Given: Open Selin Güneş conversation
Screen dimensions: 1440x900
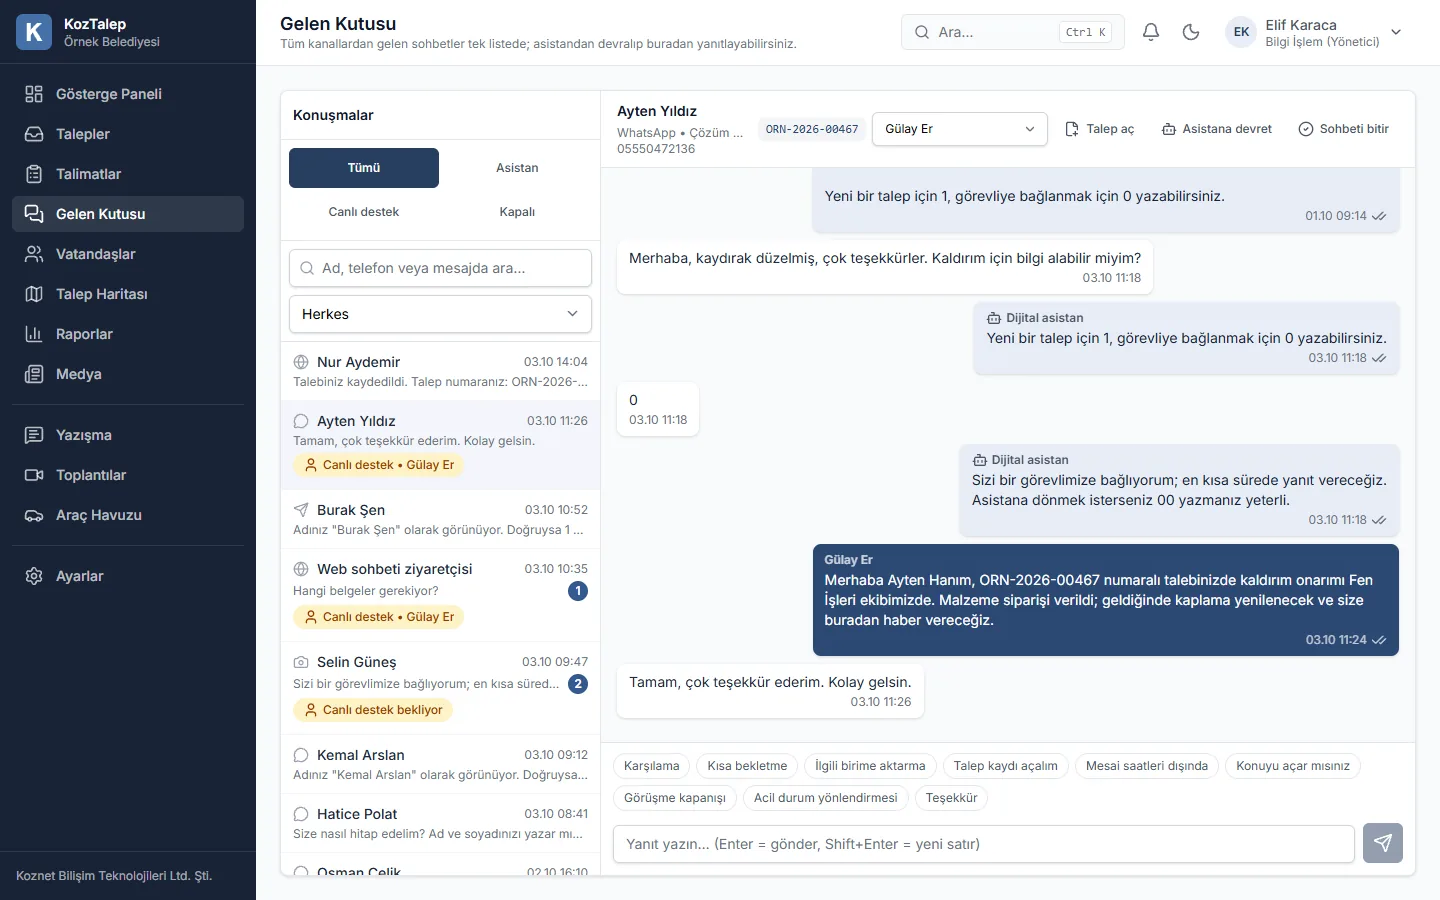Looking at the screenshot, I should [x=440, y=688].
